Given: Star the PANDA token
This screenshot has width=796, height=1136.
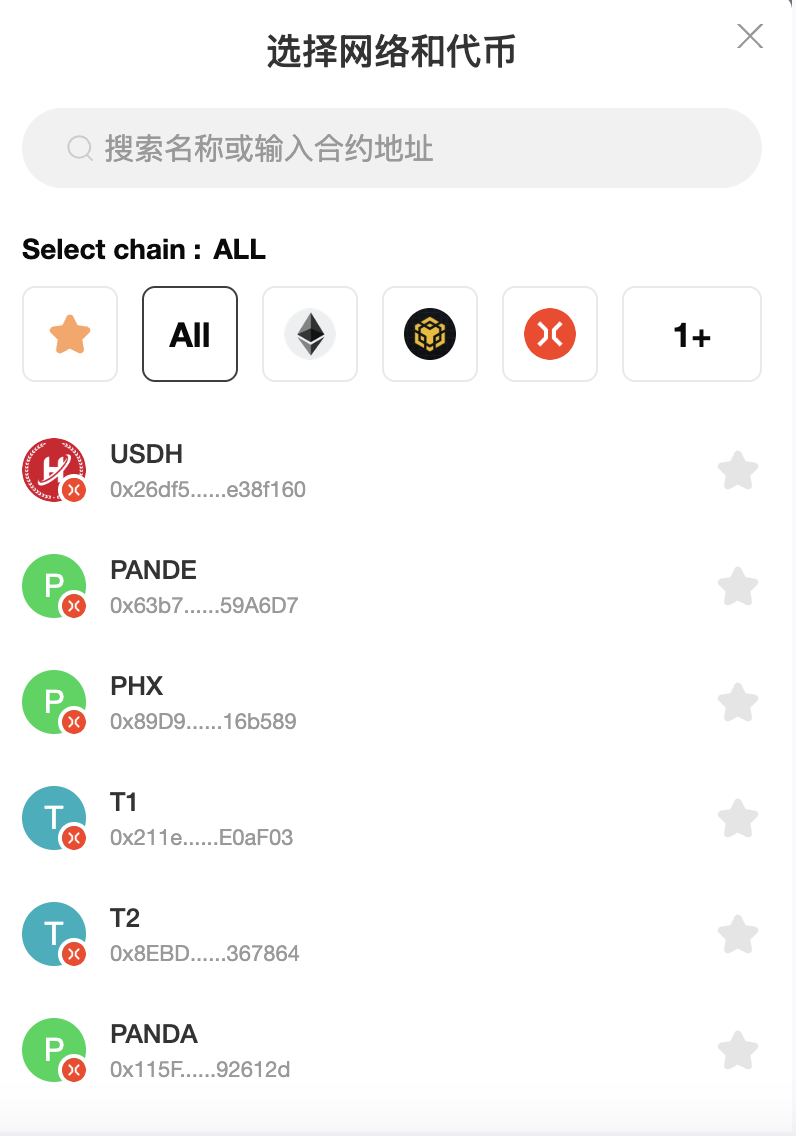Looking at the screenshot, I should 738,1050.
